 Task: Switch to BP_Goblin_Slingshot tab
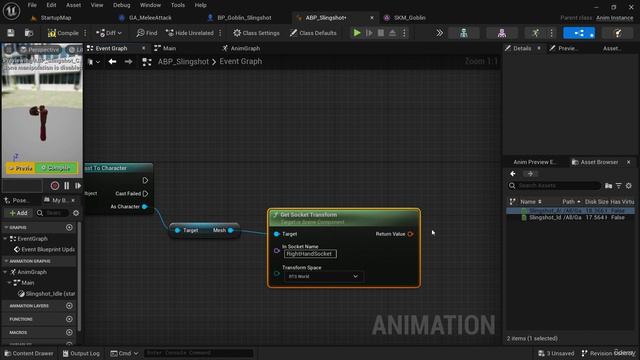coord(244,18)
